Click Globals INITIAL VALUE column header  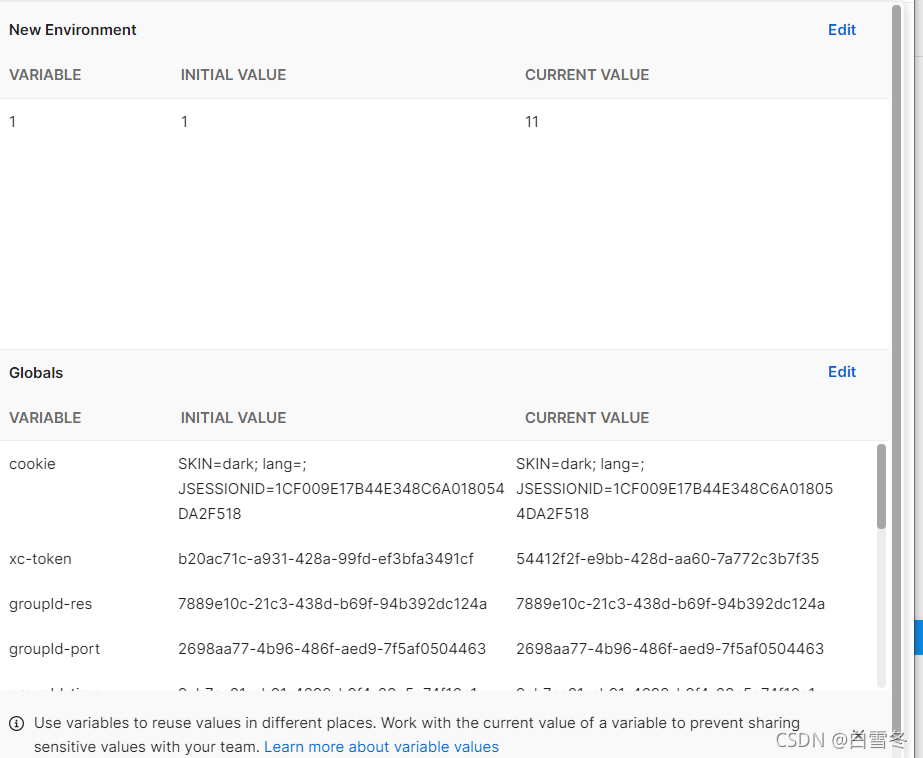click(233, 418)
